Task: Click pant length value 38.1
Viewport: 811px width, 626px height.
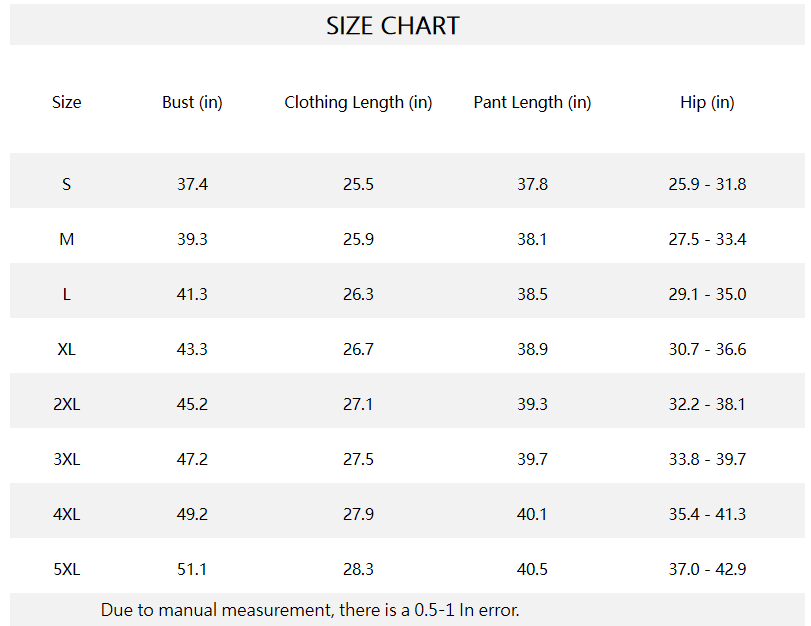Action: [532, 239]
